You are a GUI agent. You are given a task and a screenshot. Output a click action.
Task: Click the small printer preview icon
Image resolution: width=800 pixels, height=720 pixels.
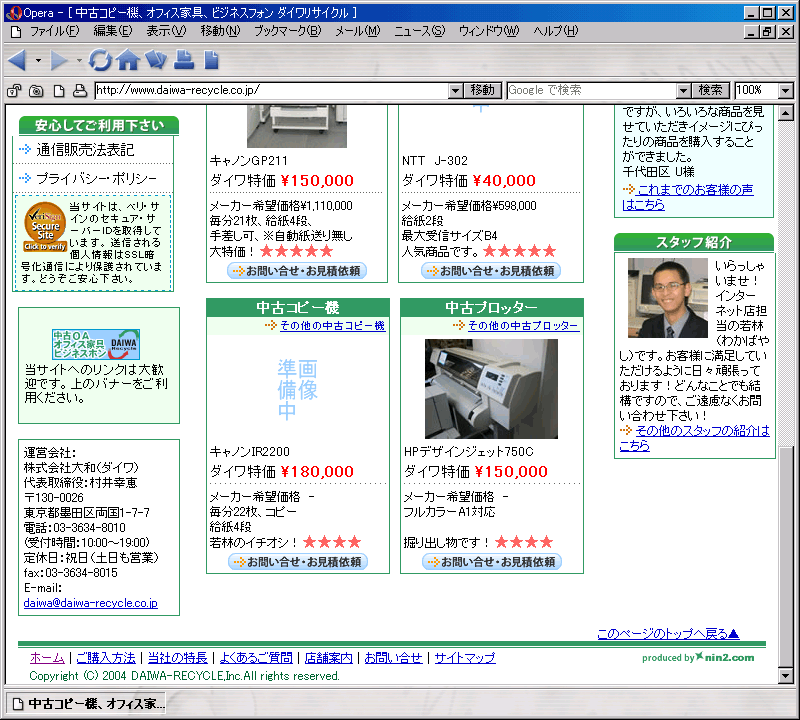coord(80,91)
